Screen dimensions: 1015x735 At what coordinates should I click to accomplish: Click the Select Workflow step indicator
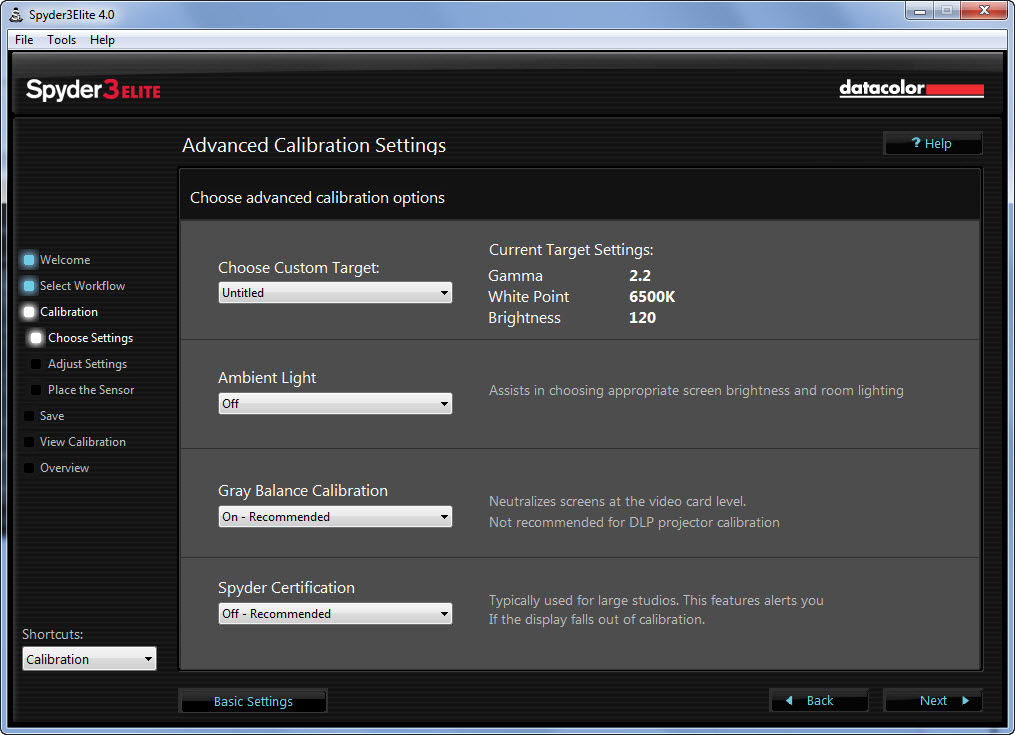(x=29, y=286)
